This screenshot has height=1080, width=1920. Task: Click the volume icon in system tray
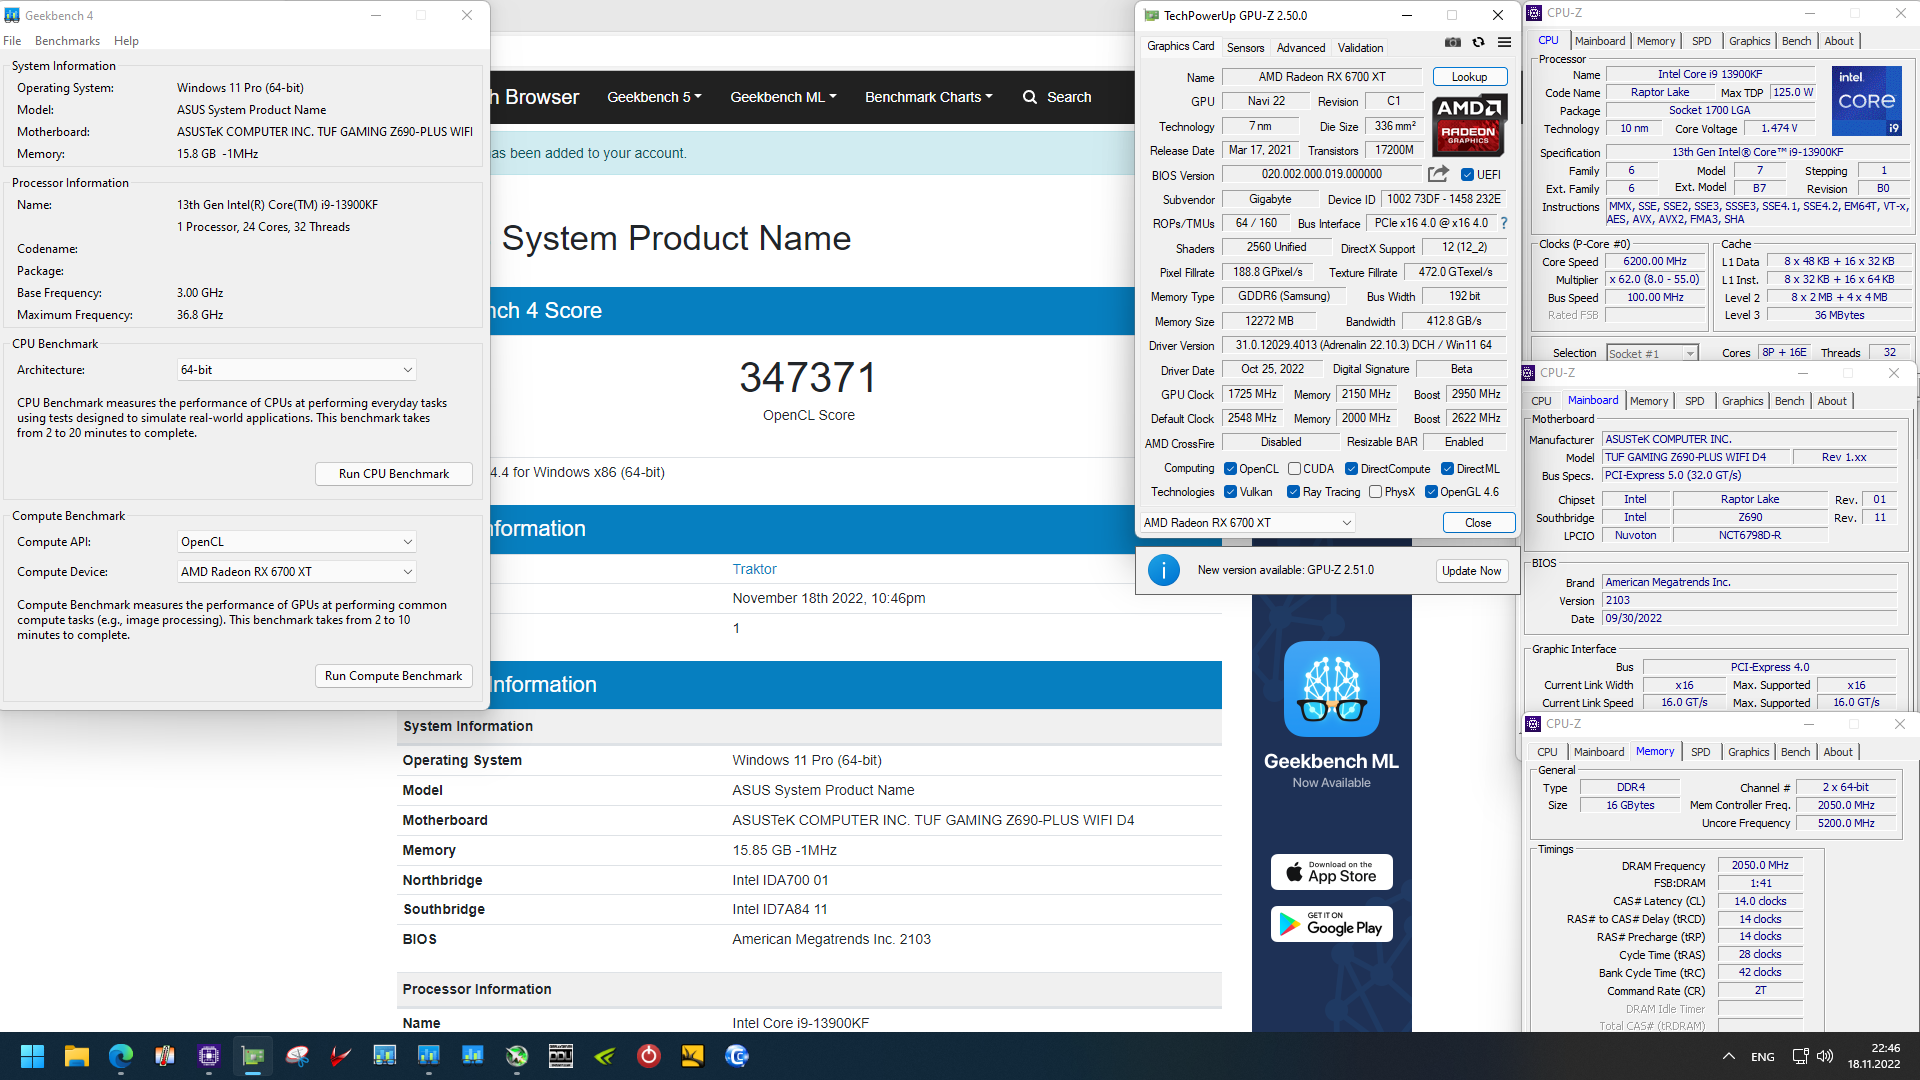pyautogui.click(x=1825, y=1056)
